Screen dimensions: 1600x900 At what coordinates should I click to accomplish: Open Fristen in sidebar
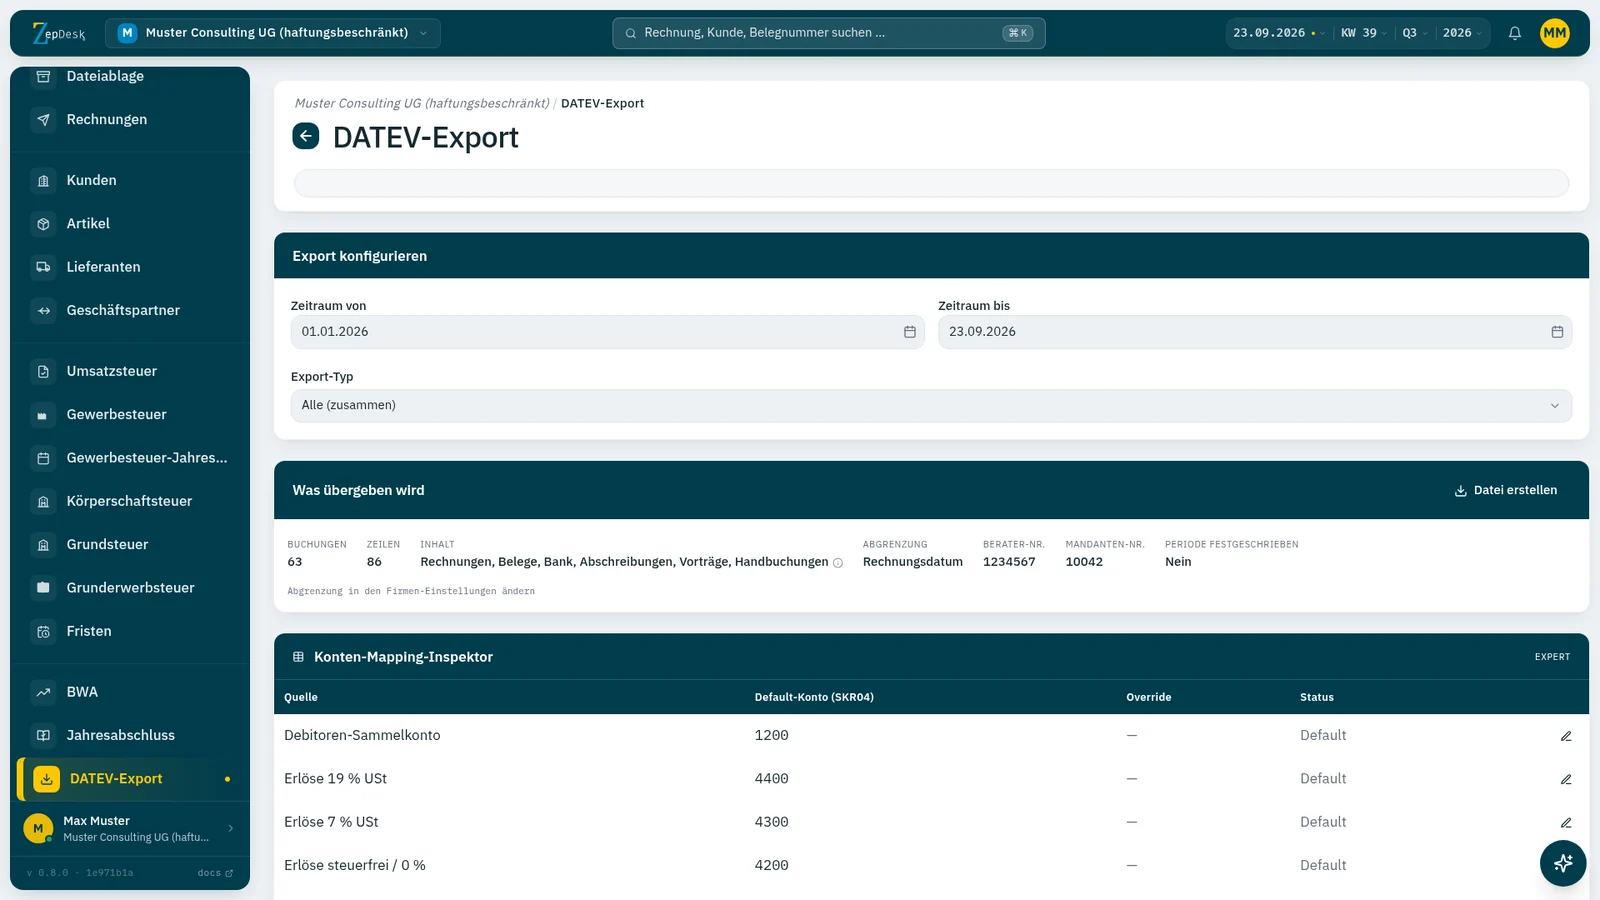point(130,632)
